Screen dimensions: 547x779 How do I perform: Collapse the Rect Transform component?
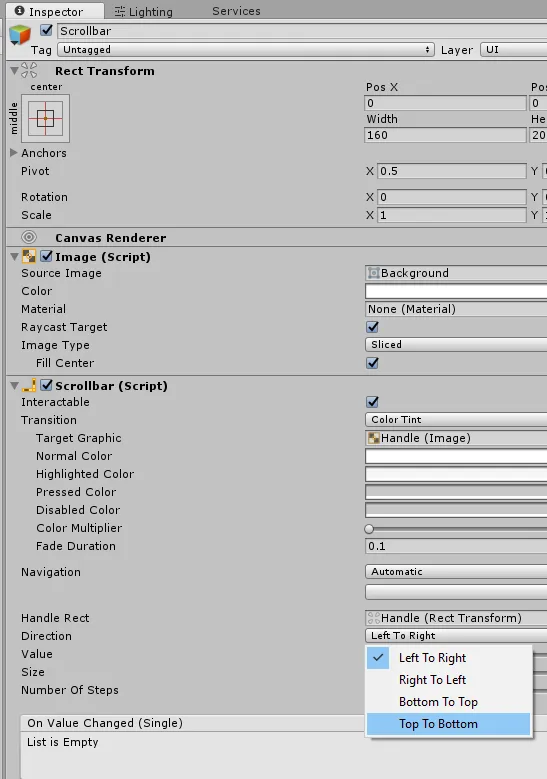[14, 71]
